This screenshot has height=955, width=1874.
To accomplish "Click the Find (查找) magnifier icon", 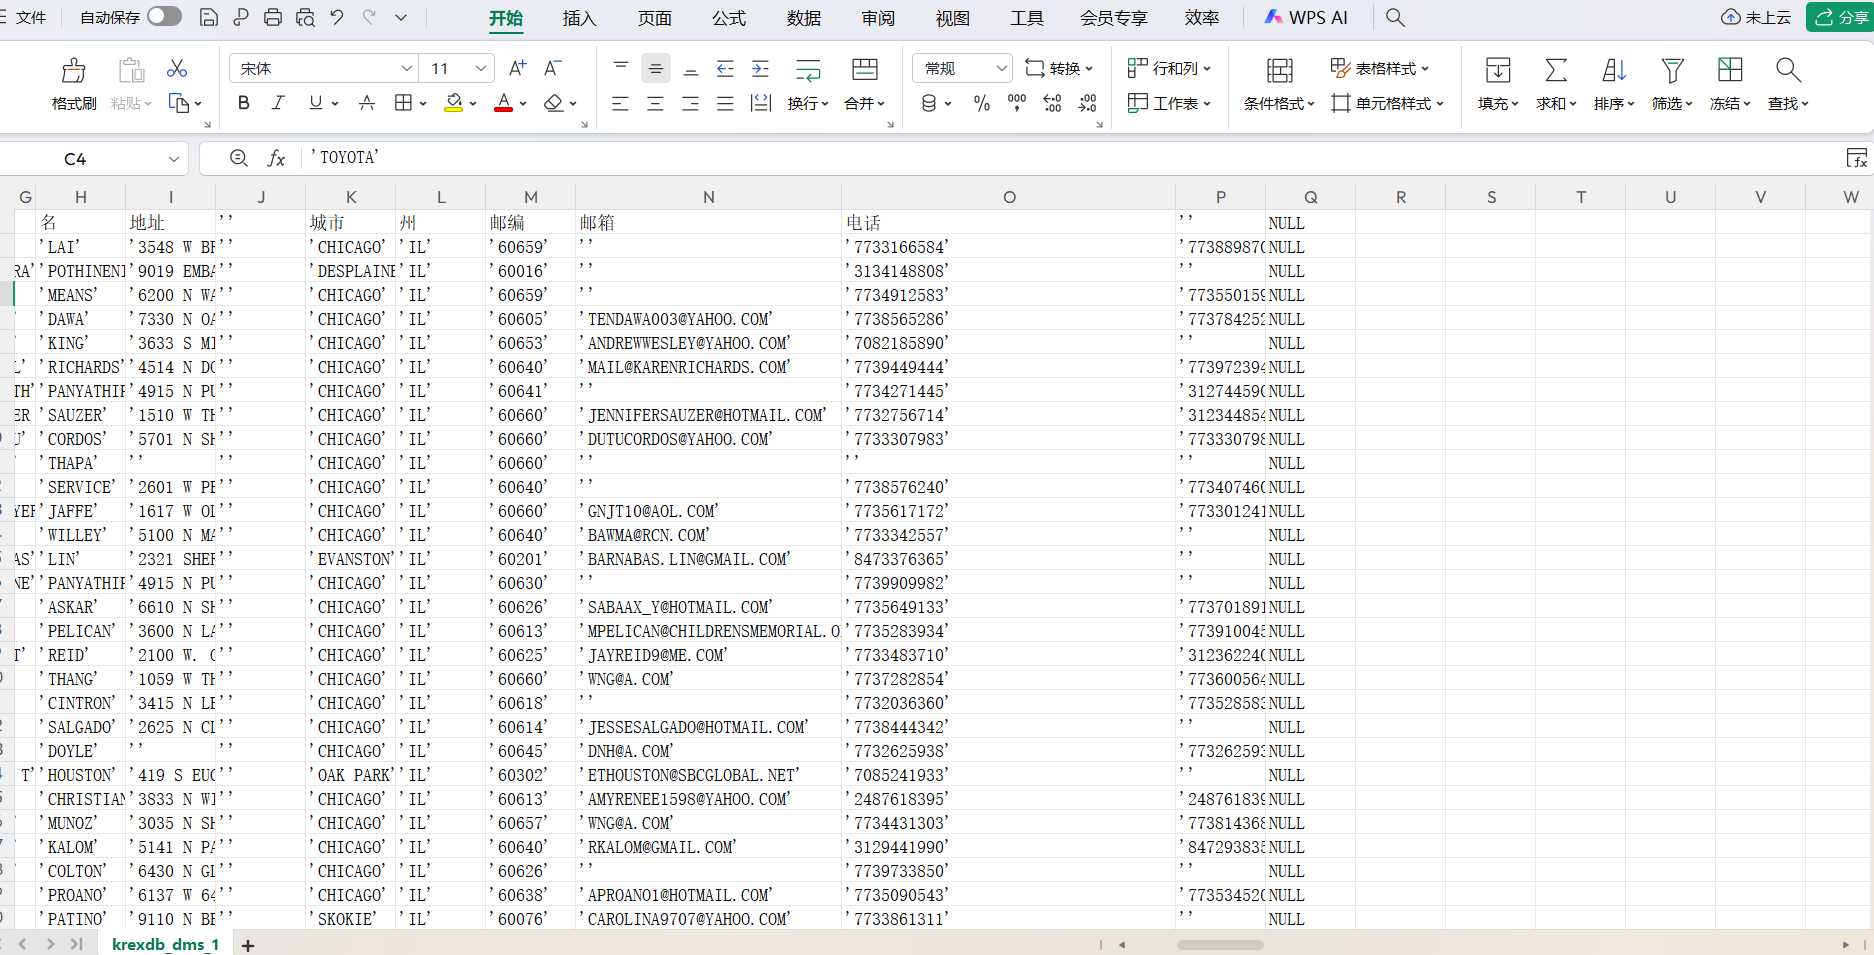I will pos(1788,70).
